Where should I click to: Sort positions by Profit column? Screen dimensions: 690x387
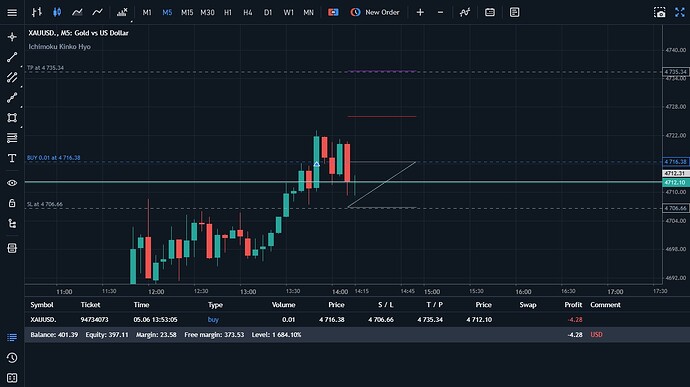pyautogui.click(x=573, y=305)
